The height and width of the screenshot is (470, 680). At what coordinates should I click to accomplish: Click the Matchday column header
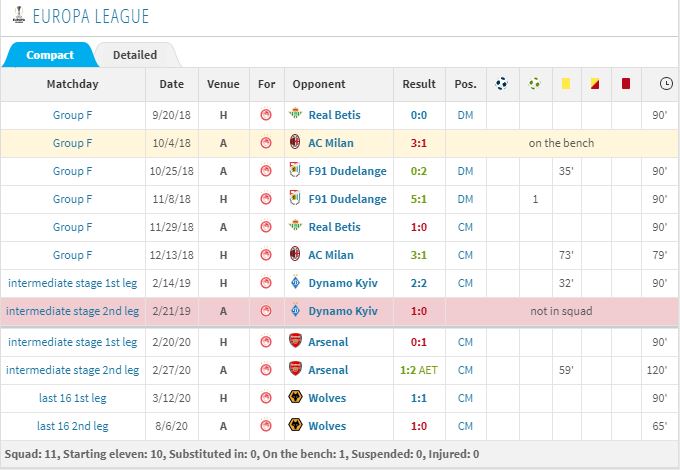[72, 84]
